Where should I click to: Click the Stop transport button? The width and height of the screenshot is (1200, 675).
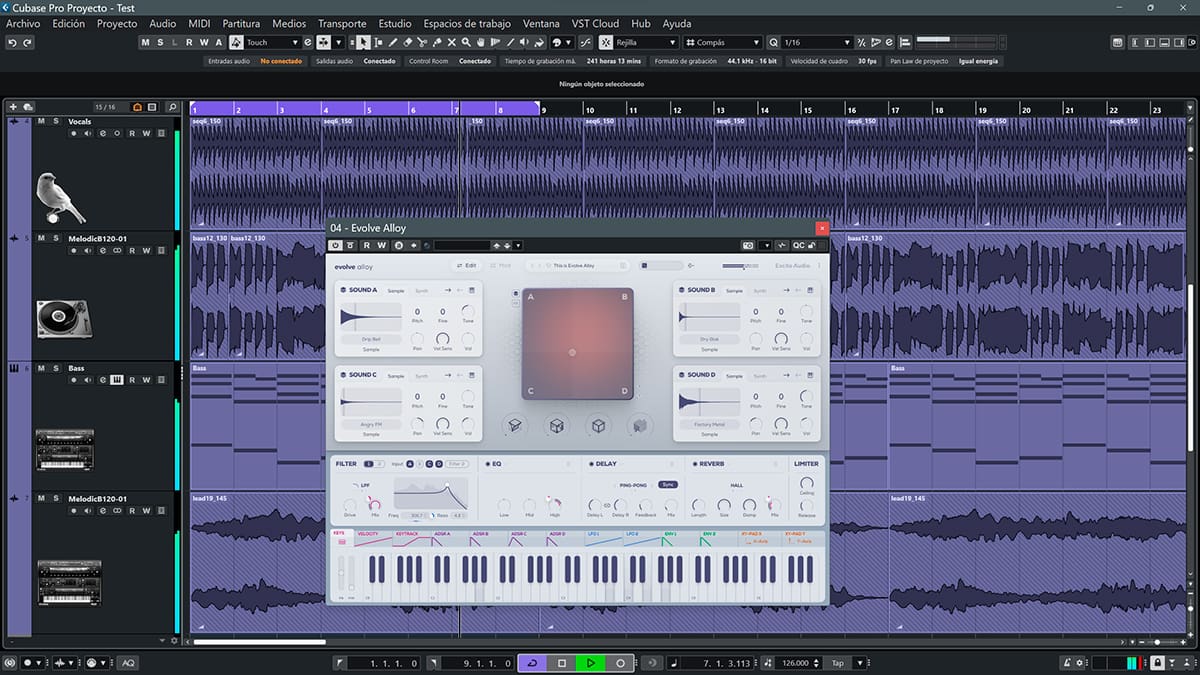click(562, 663)
